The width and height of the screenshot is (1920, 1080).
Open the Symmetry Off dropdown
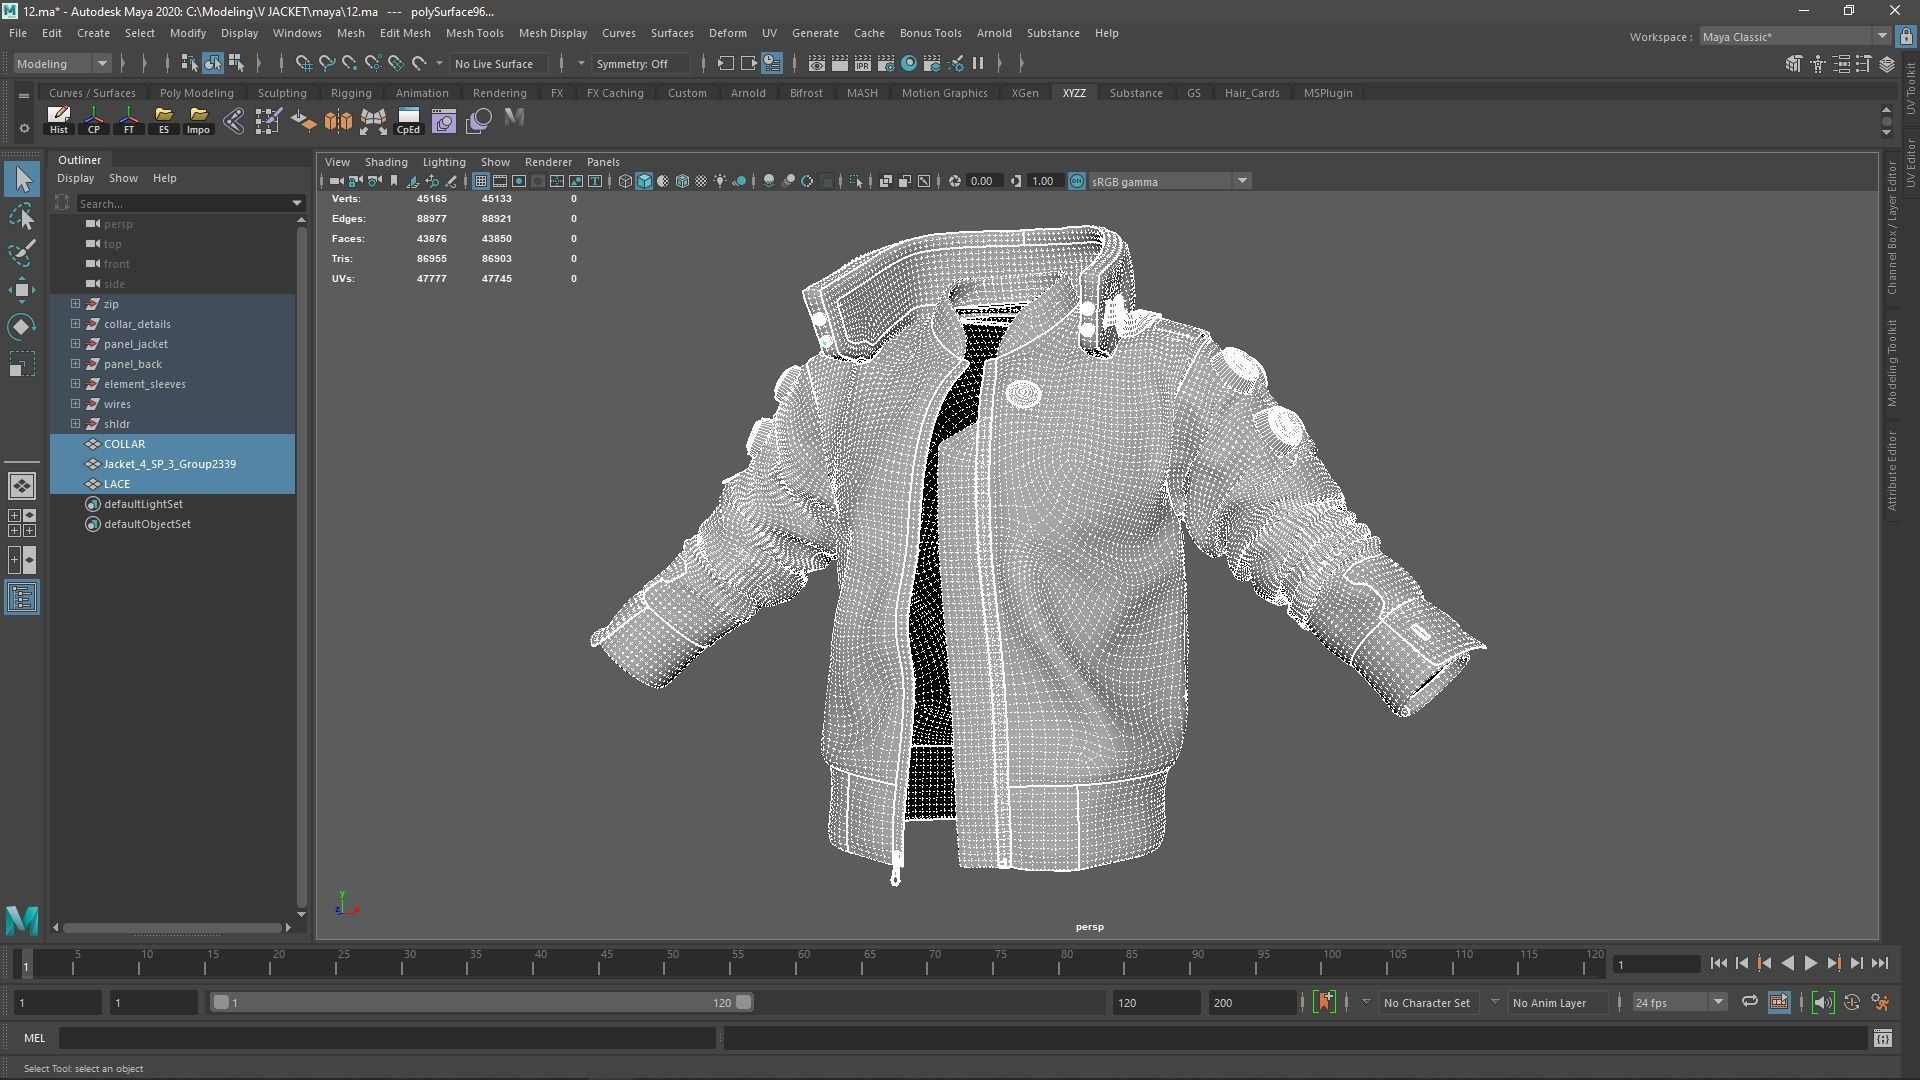(x=581, y=63)
